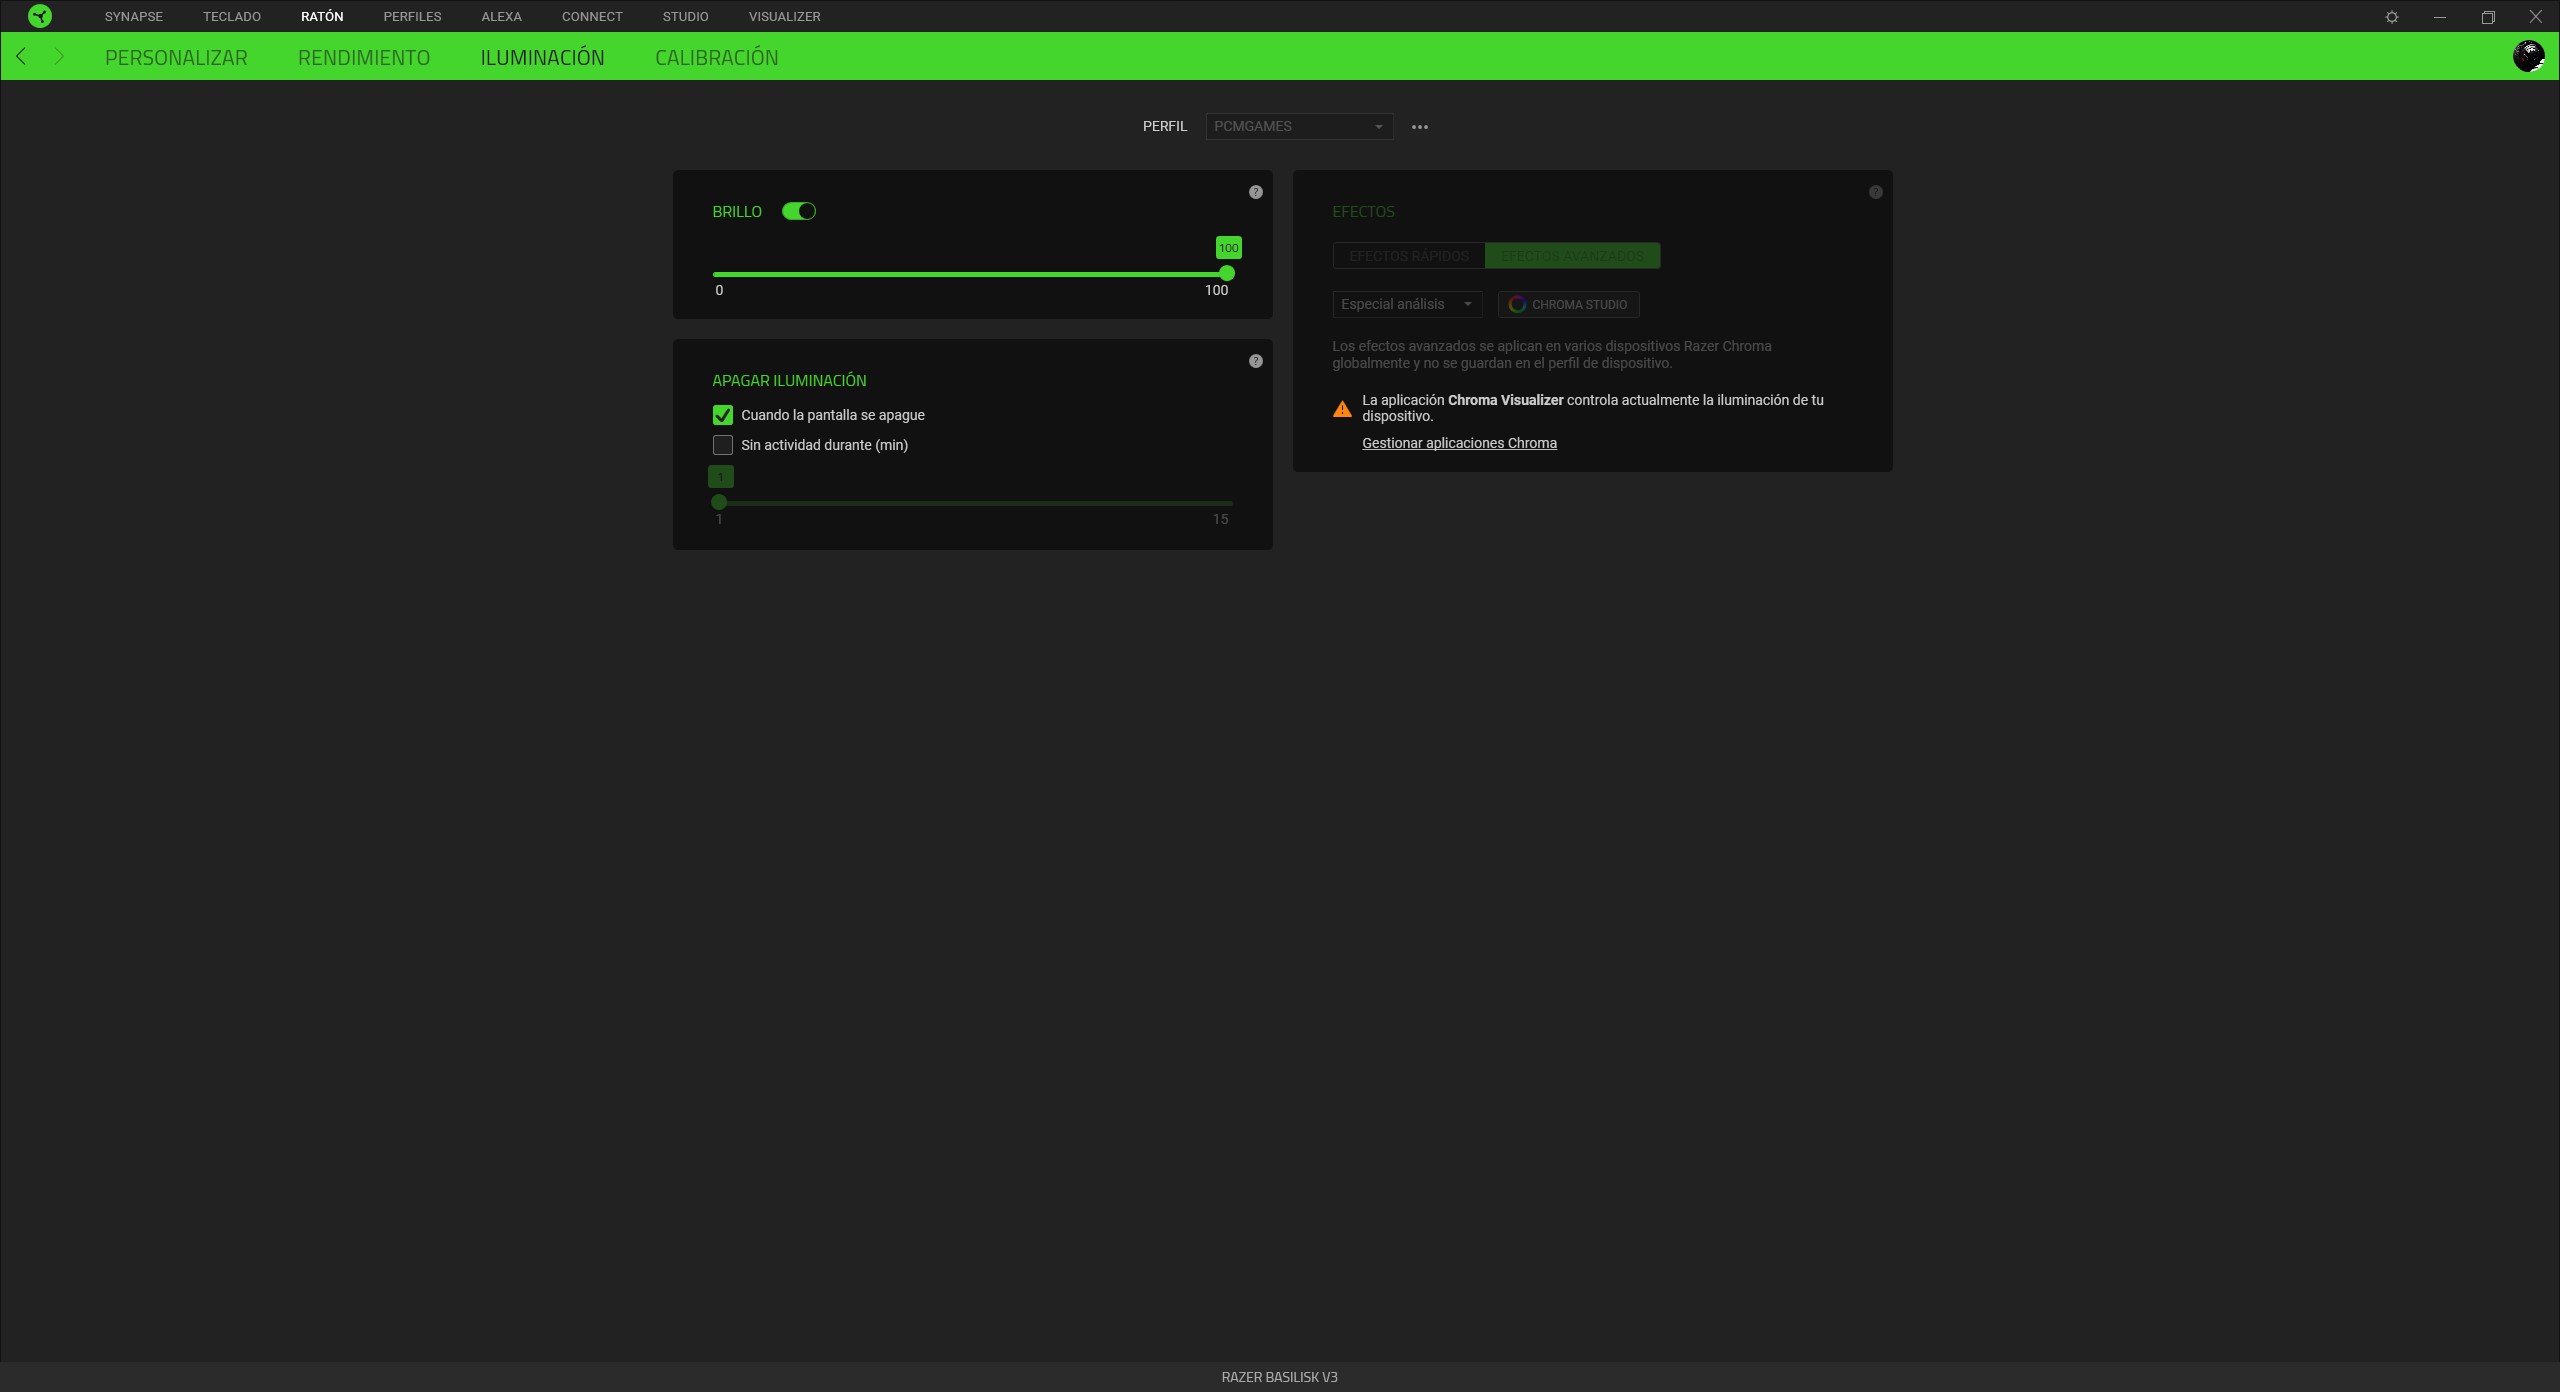
Task: Show help for the Efectos panel
Action: [1876, 192]
